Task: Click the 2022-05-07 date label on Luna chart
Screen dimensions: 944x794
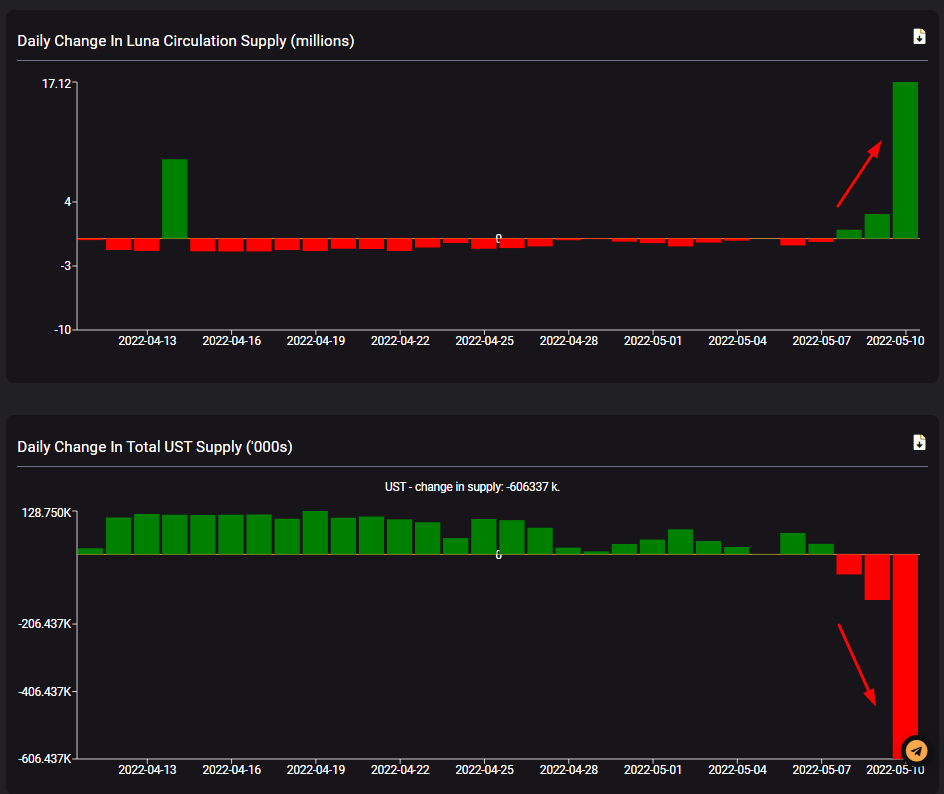Action: click(822, 341)
